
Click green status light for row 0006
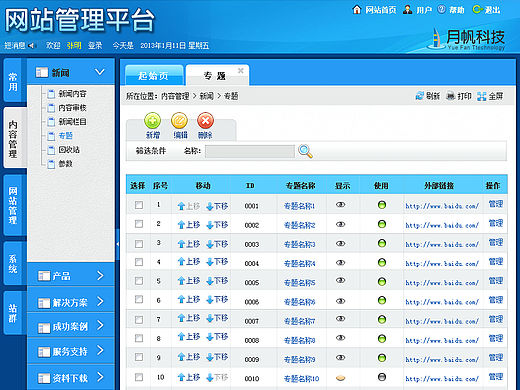click(382, 300)
